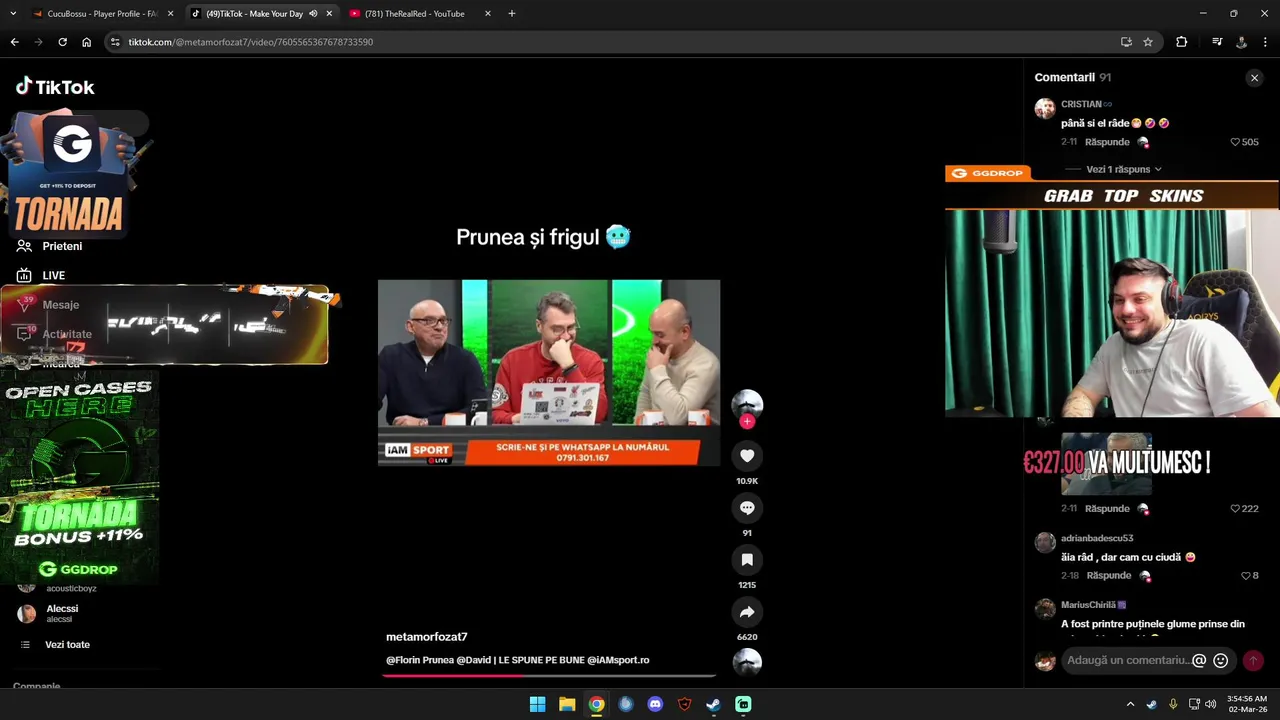Screen dimensions: 1280x720
Task: Seek using the video progress bar
Action: [x=549, y=676]
